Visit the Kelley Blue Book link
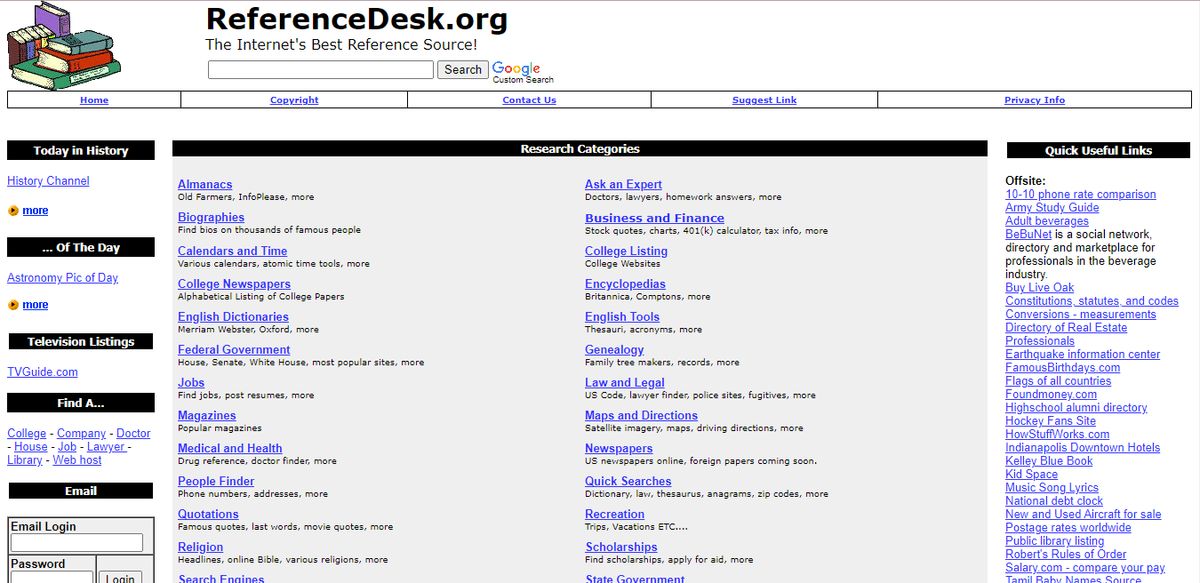 pos(1048,461)
